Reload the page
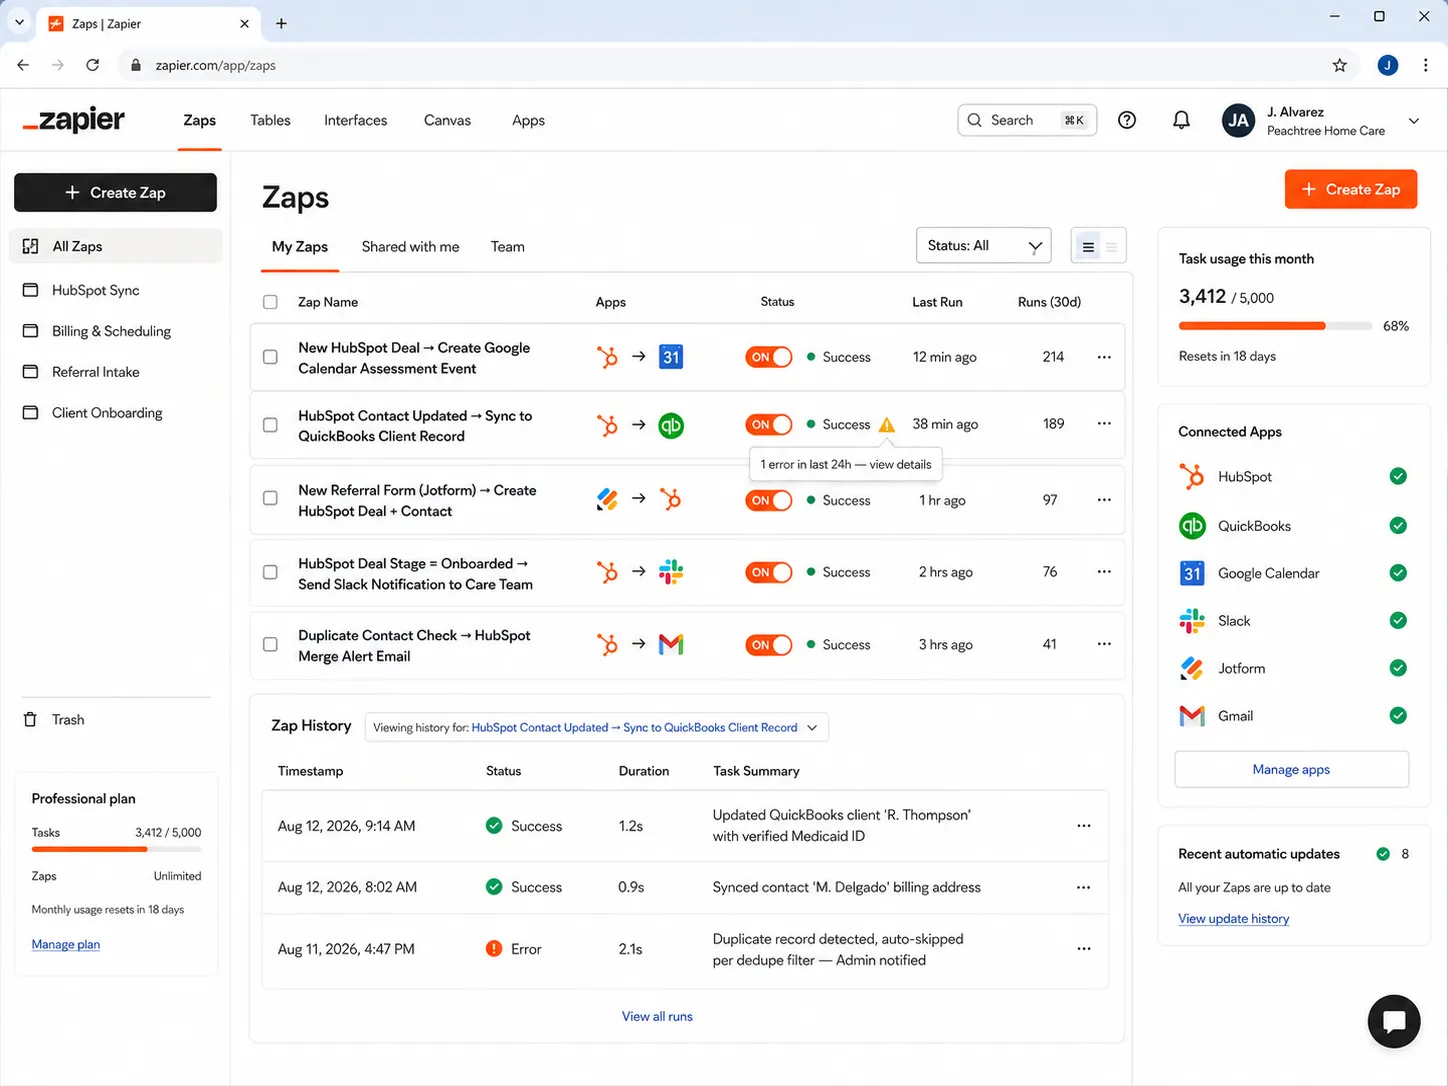Screen dimensions: 1448x1086 click(93, 65)
